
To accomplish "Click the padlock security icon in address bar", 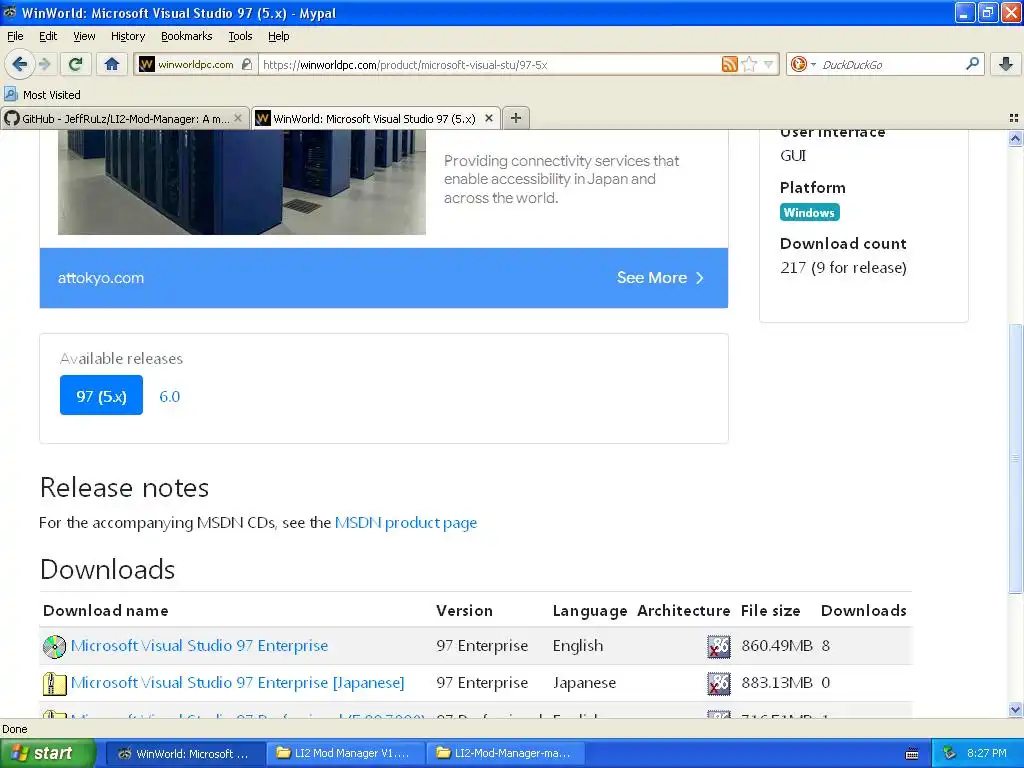I will [246, 64].
